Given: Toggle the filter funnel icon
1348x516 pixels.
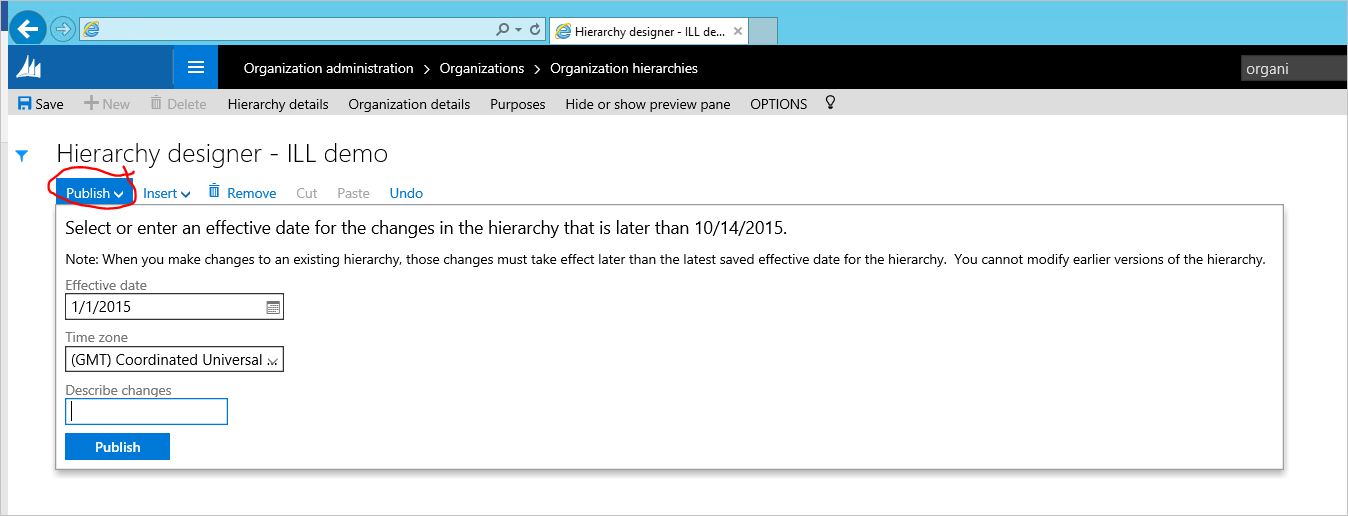Looking at the screenshot, I should pos(22,156).
